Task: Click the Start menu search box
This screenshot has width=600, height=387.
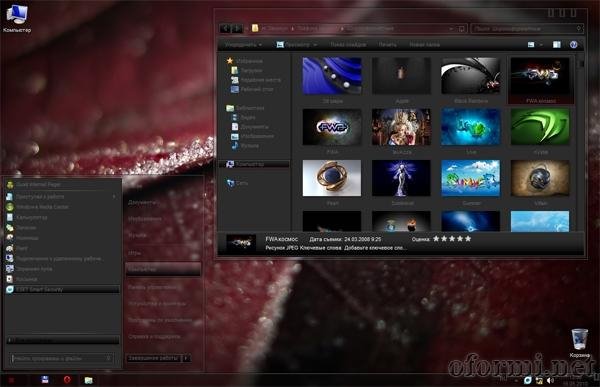Action: [61, 359]
